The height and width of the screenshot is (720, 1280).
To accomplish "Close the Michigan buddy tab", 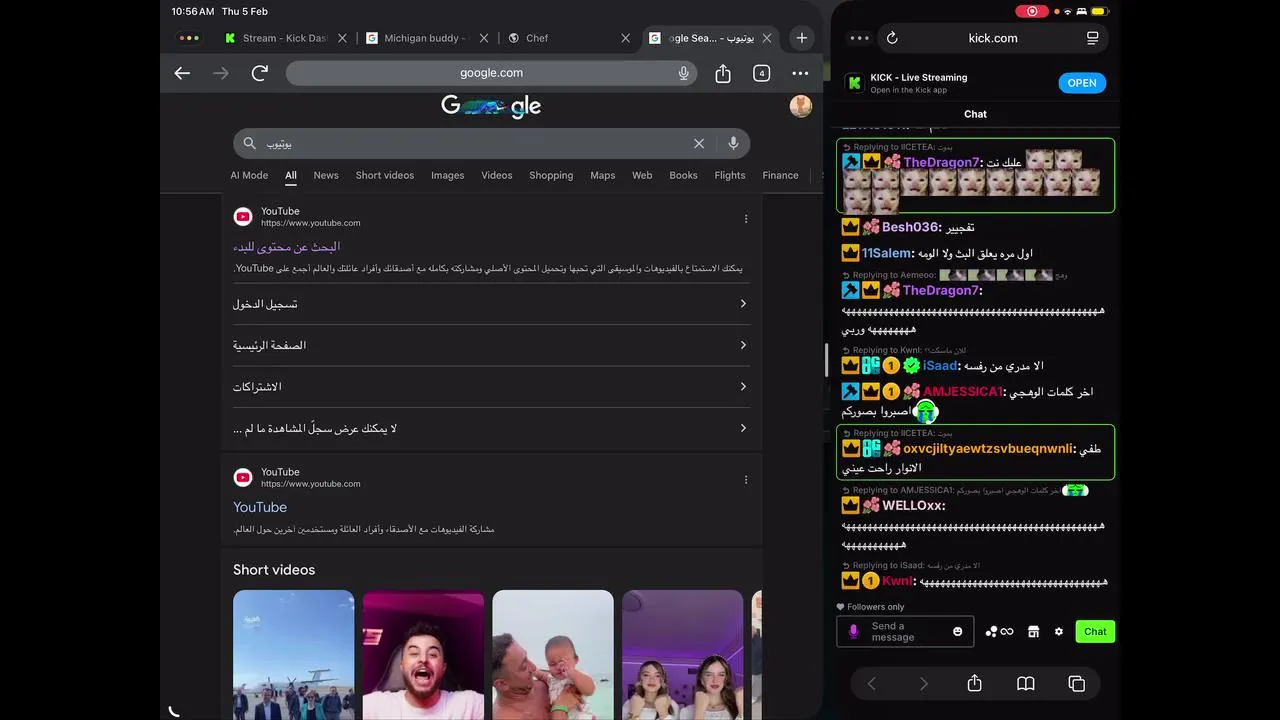I will coord(484,38).
